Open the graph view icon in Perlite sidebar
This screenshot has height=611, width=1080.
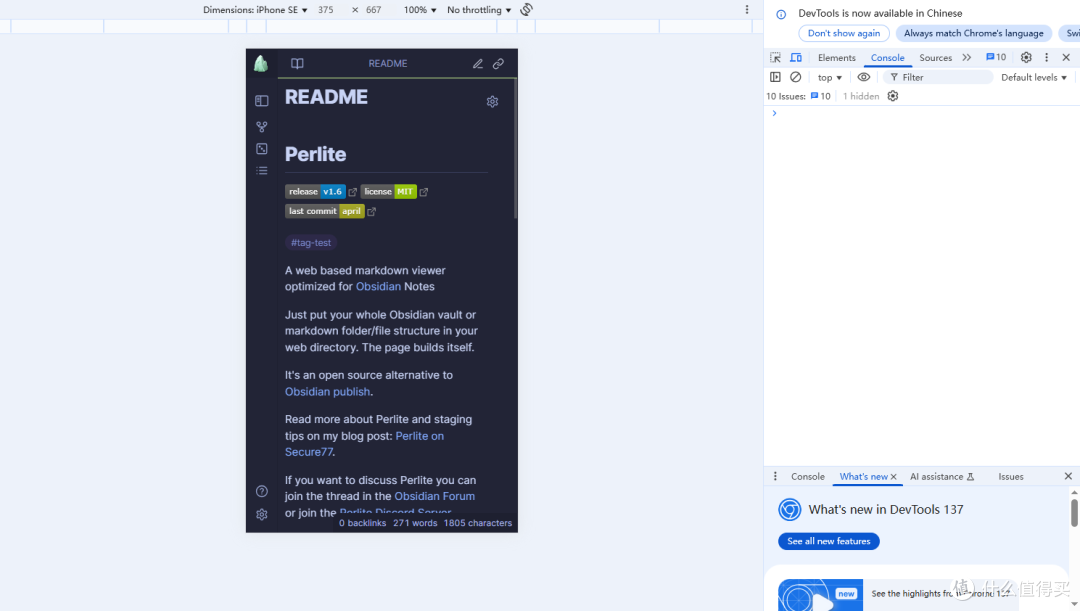tap(261, 127)
